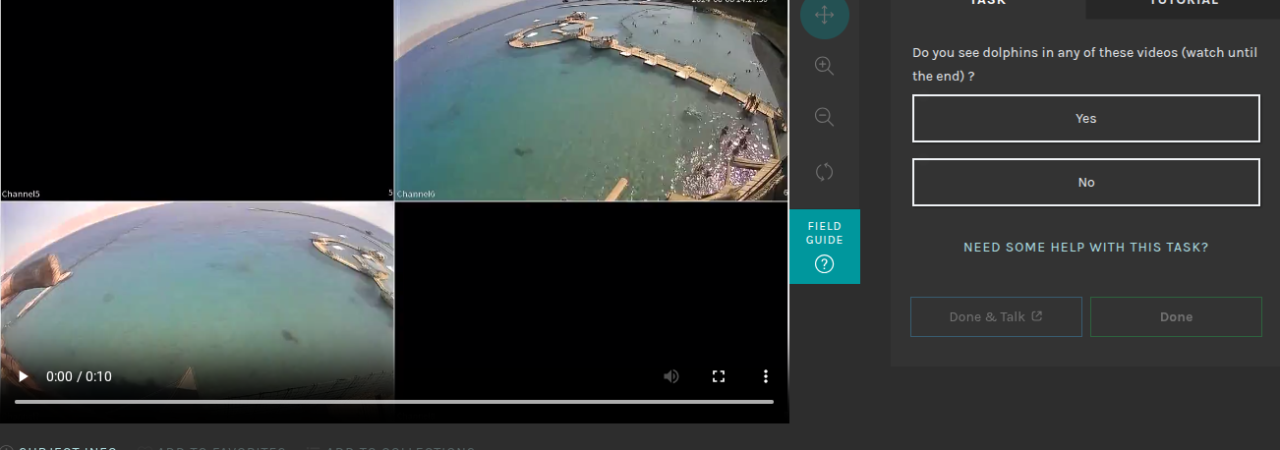Screen dimensions: 1280x450
Task: Zoom in on the subject
Action: pos(824,66)
